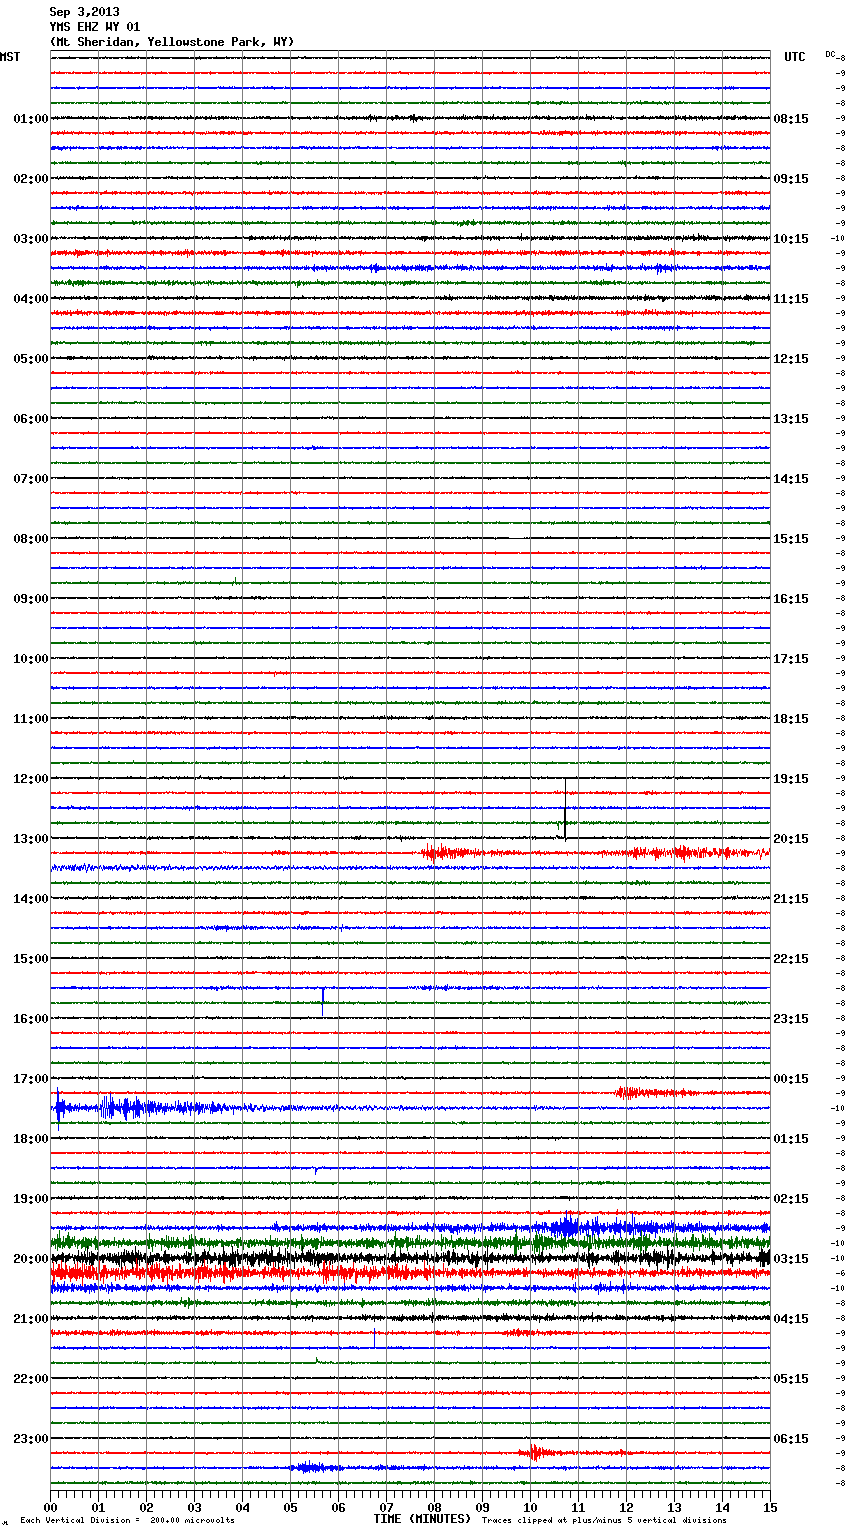Image resolution: width=850 pixels, height=1534 pixels.
Task: Click the 16:15 UTC time label
Action: point(791,599)
